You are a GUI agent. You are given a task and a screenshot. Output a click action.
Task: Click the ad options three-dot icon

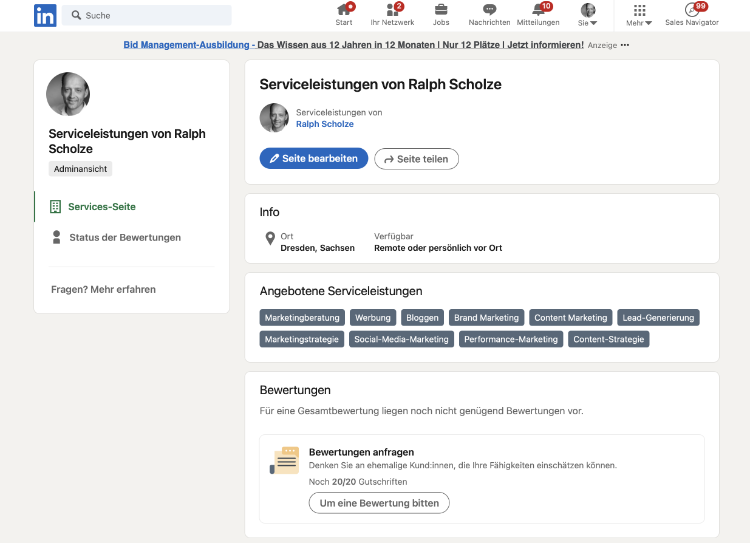pos(625,45)
